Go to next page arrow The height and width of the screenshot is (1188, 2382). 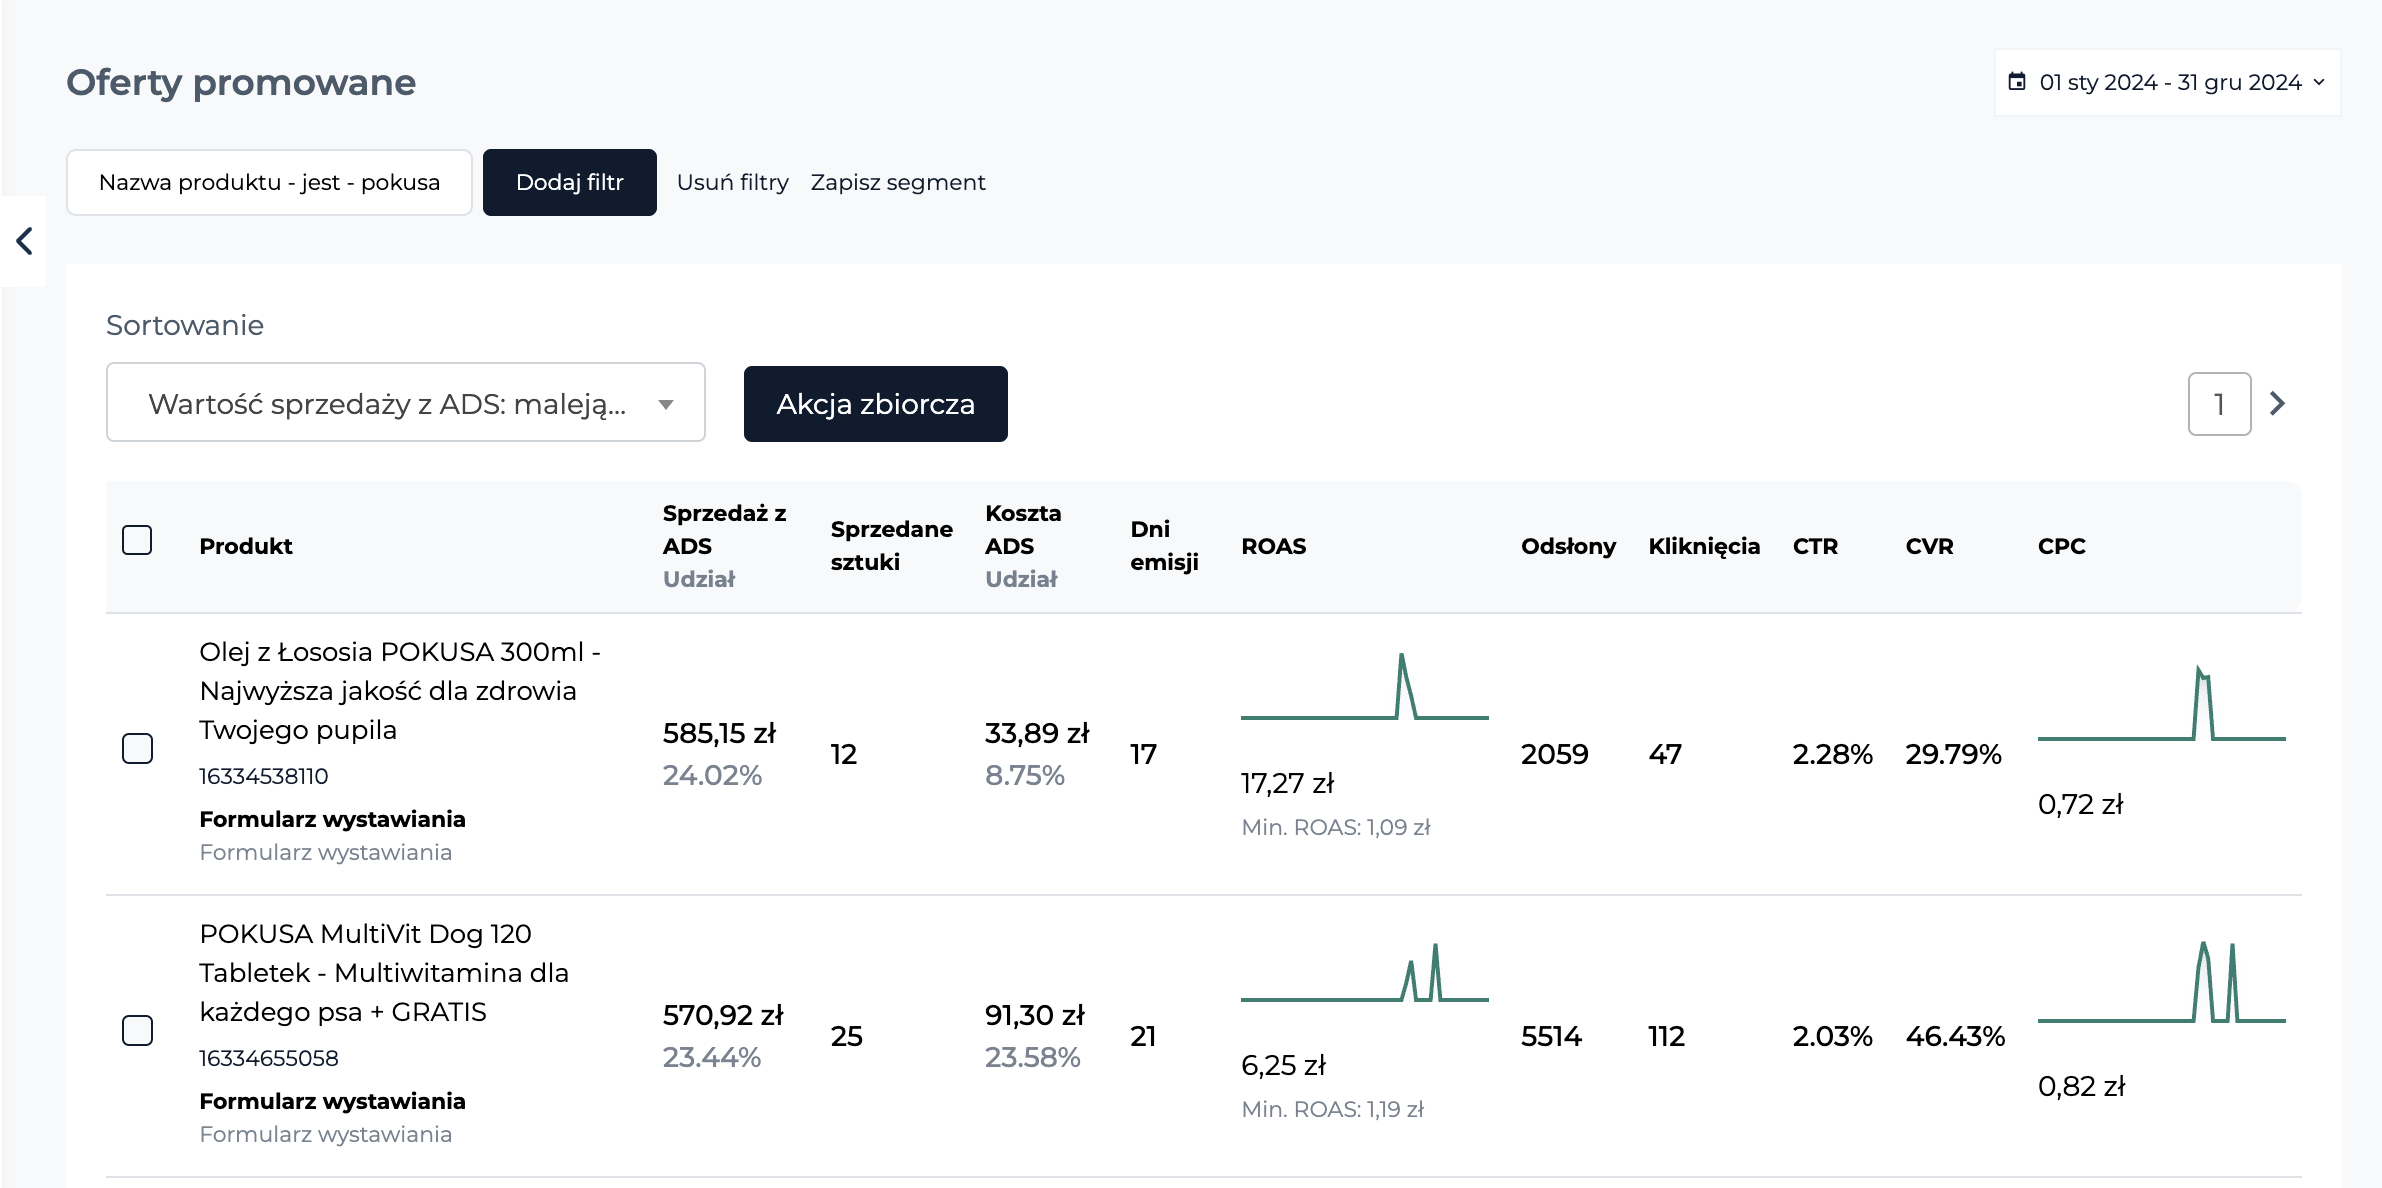click(x=2278, y=403)
